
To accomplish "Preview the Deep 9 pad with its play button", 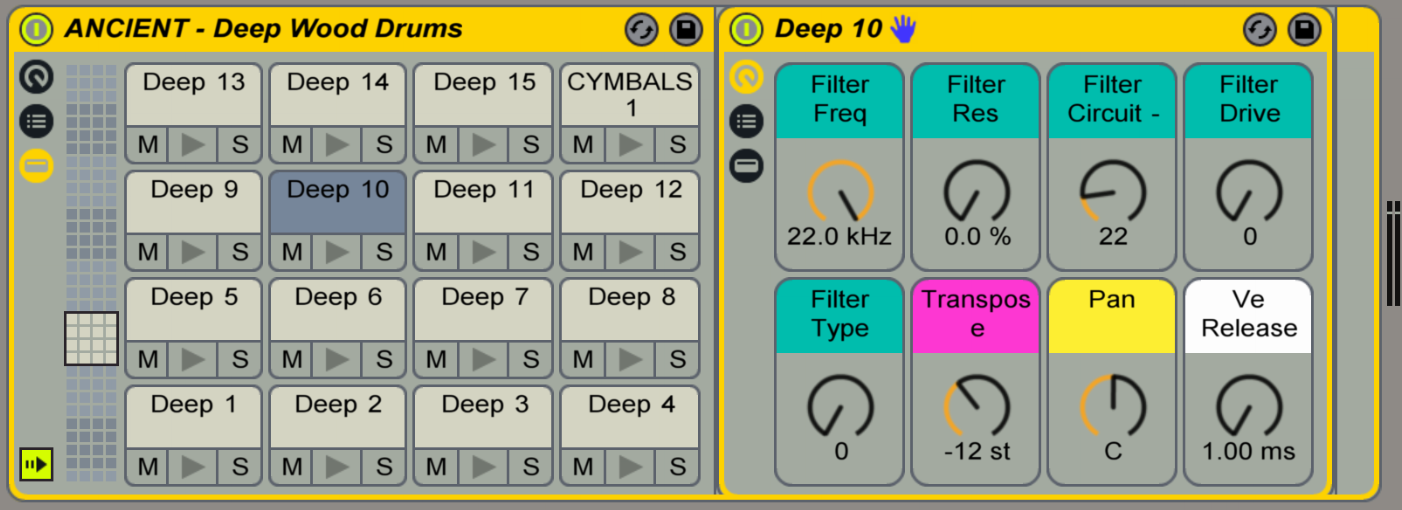I will click(194, 252).
